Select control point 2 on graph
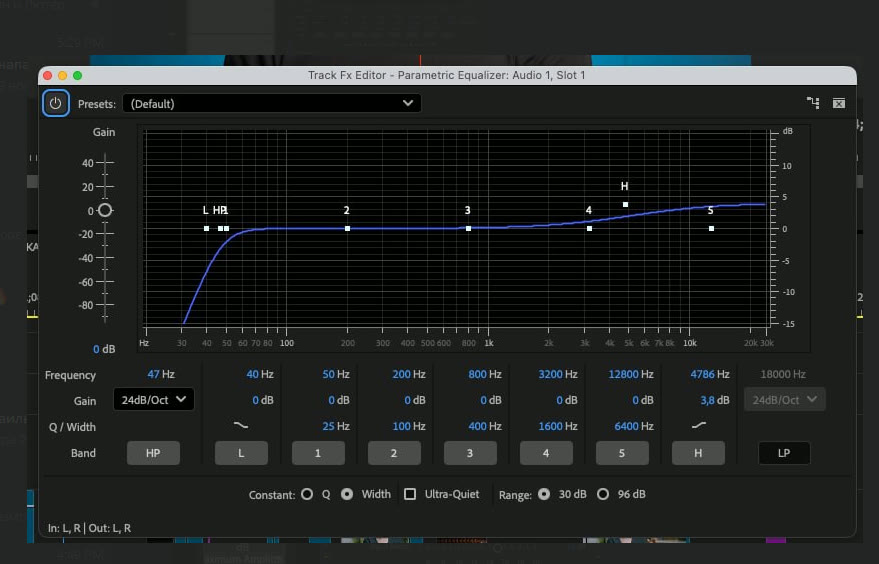879x564 pixels. click(x=348, y=228)
